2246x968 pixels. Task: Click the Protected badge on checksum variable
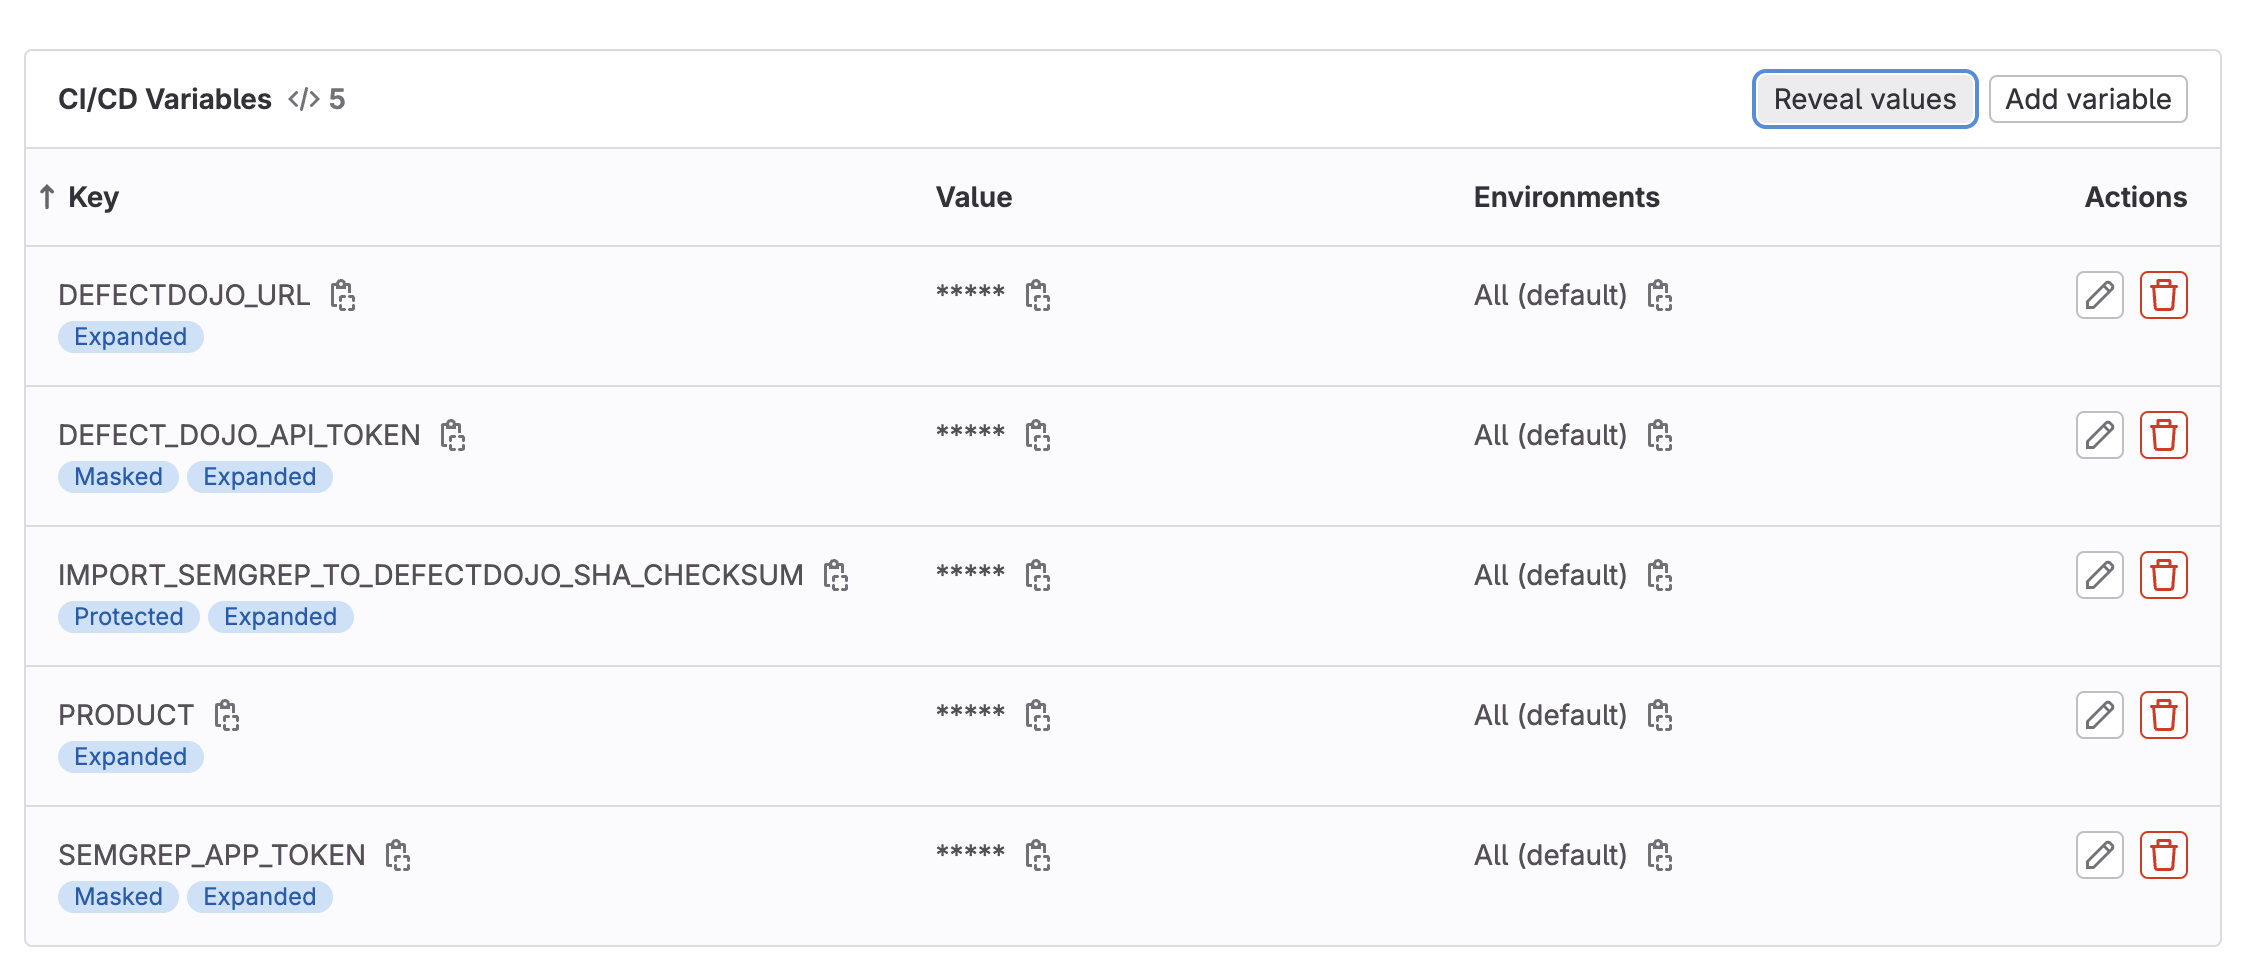click(x=129, y=617)
